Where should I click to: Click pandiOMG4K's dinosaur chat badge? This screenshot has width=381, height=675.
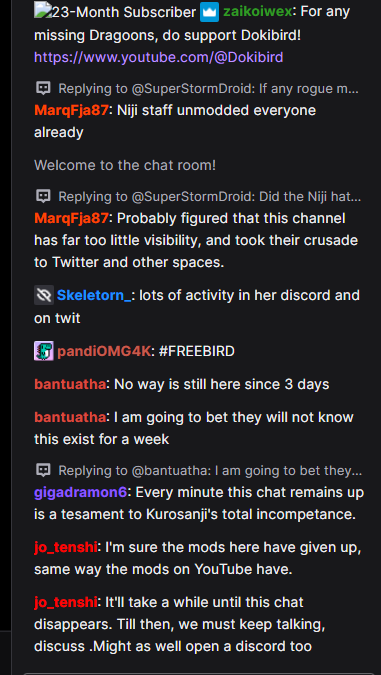click(44, 351)
